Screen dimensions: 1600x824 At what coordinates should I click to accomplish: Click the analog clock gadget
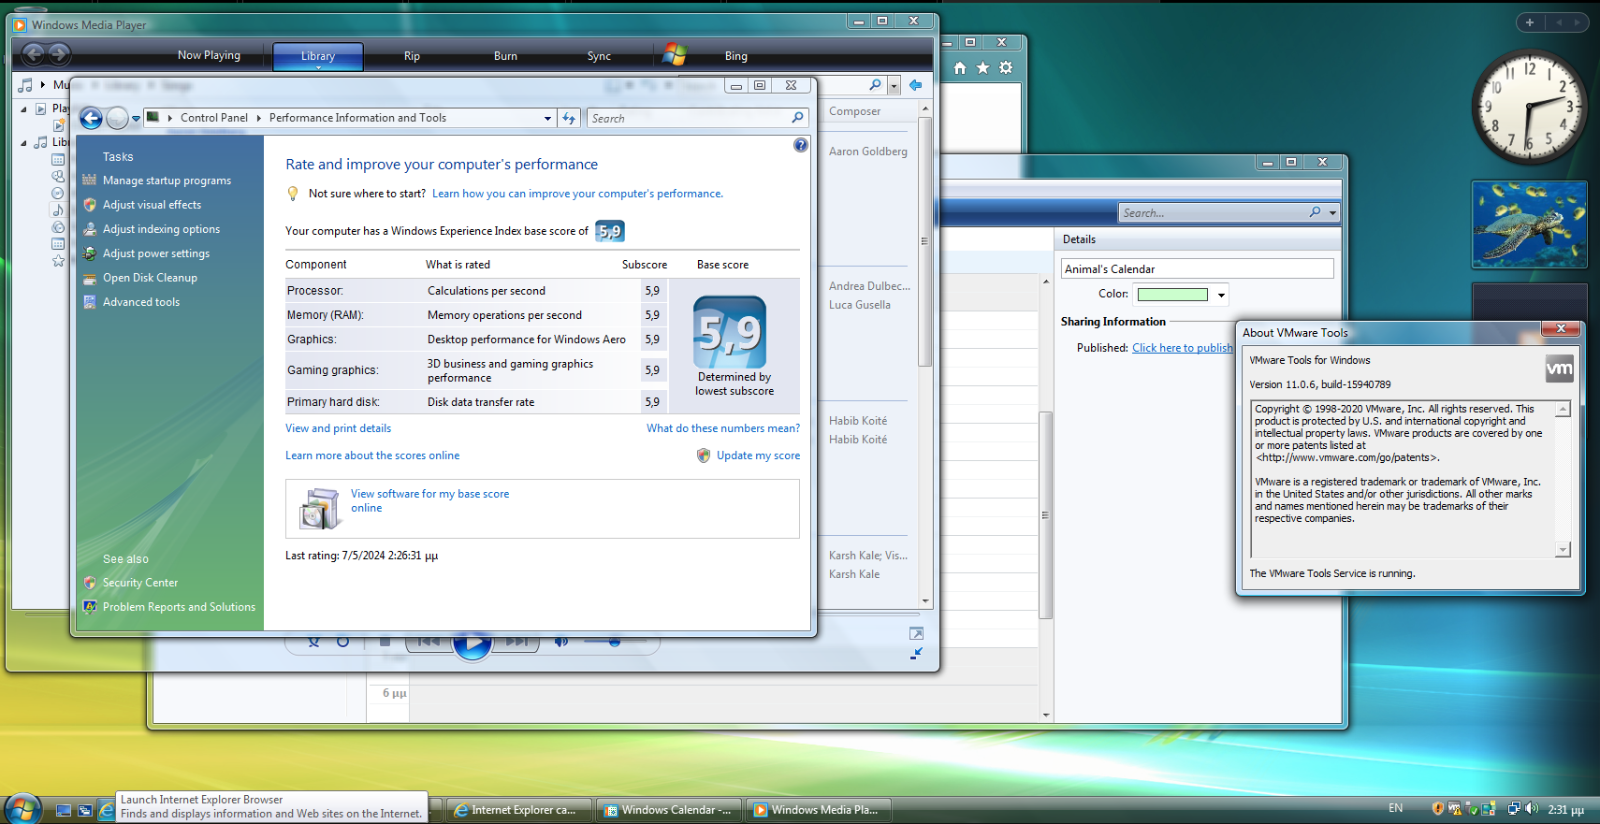pyautogui.click(x=1529, y=107)
